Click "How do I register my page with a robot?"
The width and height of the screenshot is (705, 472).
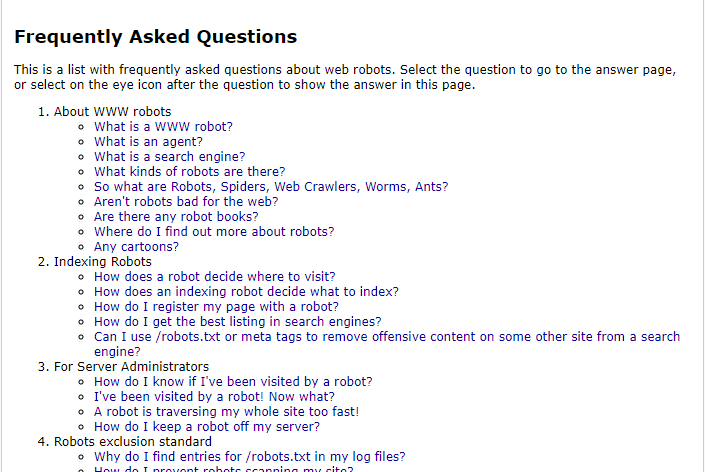pos(216,307)
